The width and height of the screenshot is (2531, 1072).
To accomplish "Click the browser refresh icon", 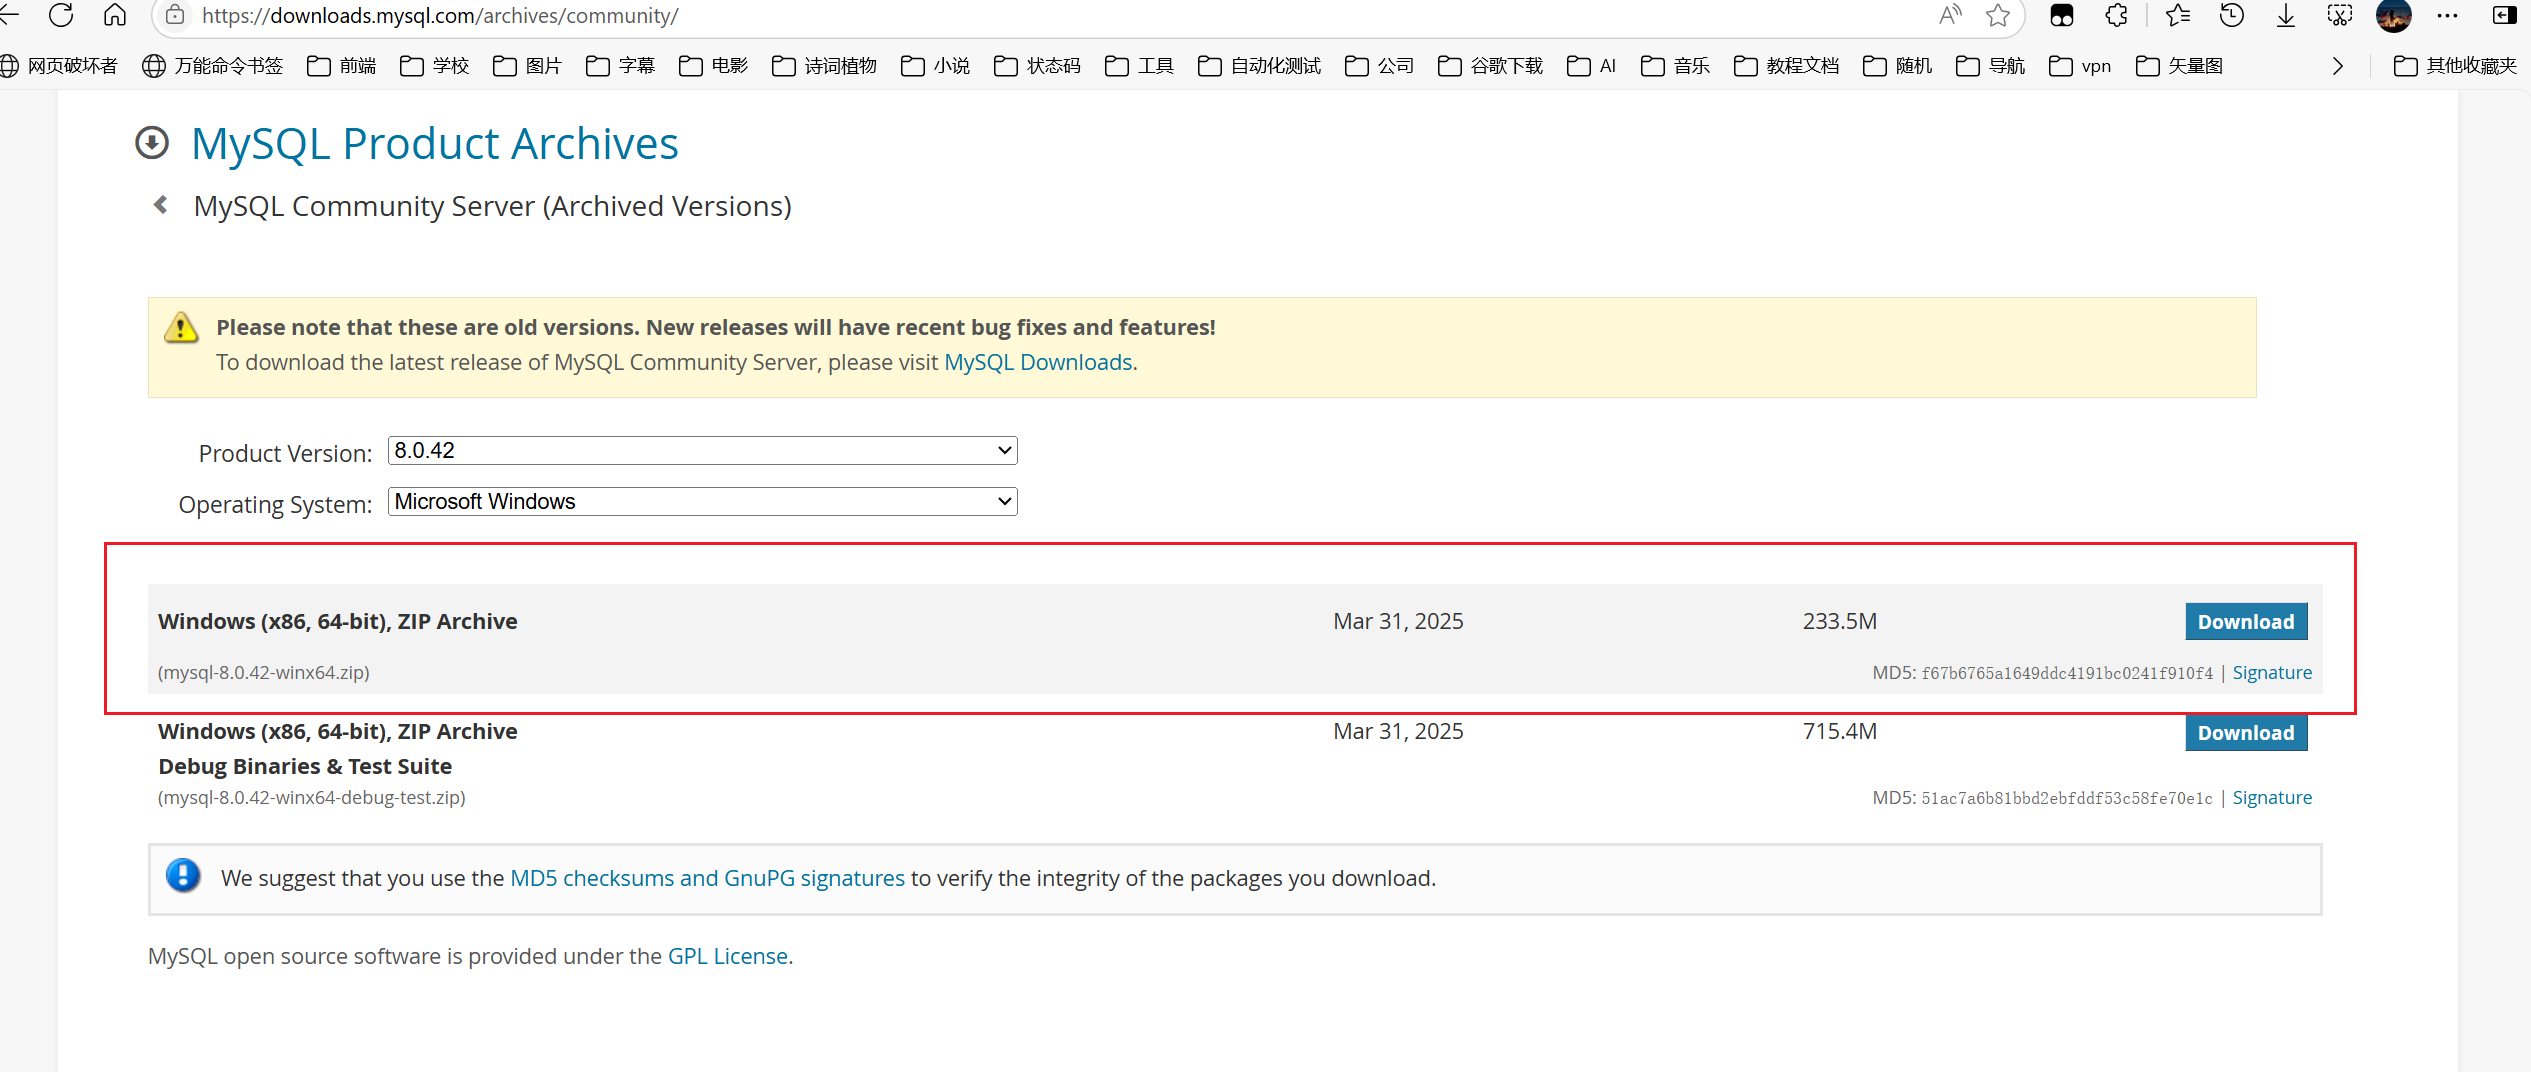I will coord(61,15).
